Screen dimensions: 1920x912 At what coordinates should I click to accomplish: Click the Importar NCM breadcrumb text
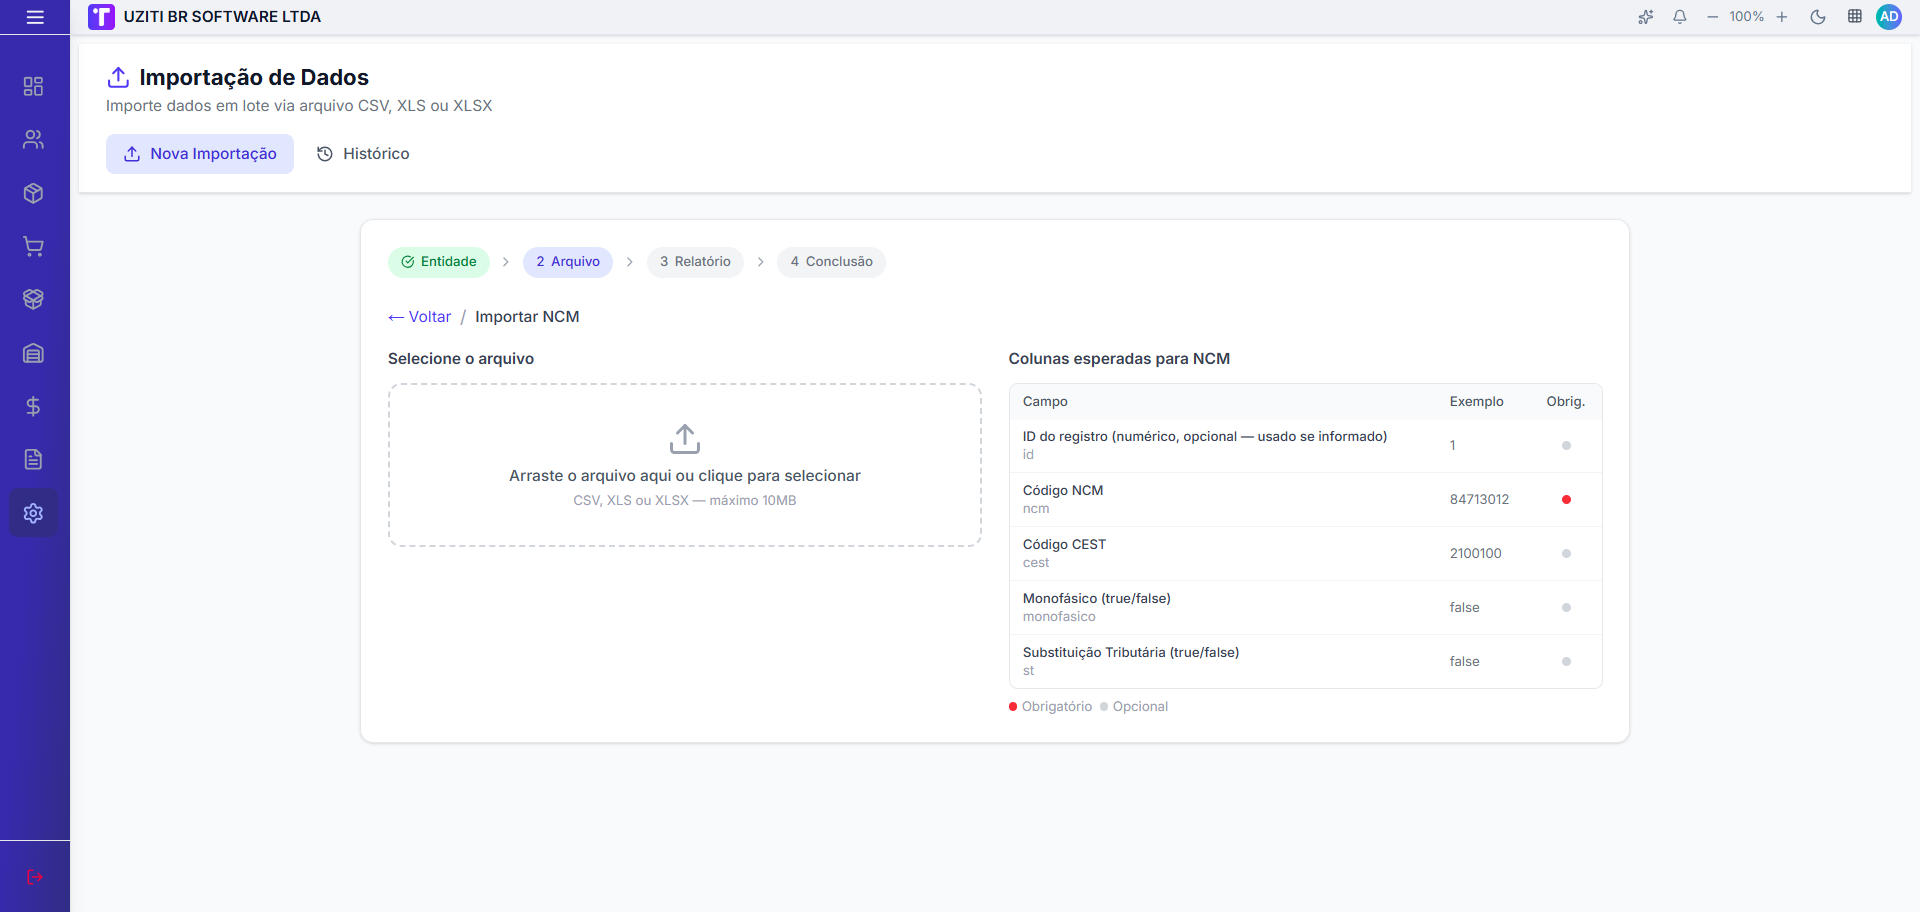[x=527, y=317]
